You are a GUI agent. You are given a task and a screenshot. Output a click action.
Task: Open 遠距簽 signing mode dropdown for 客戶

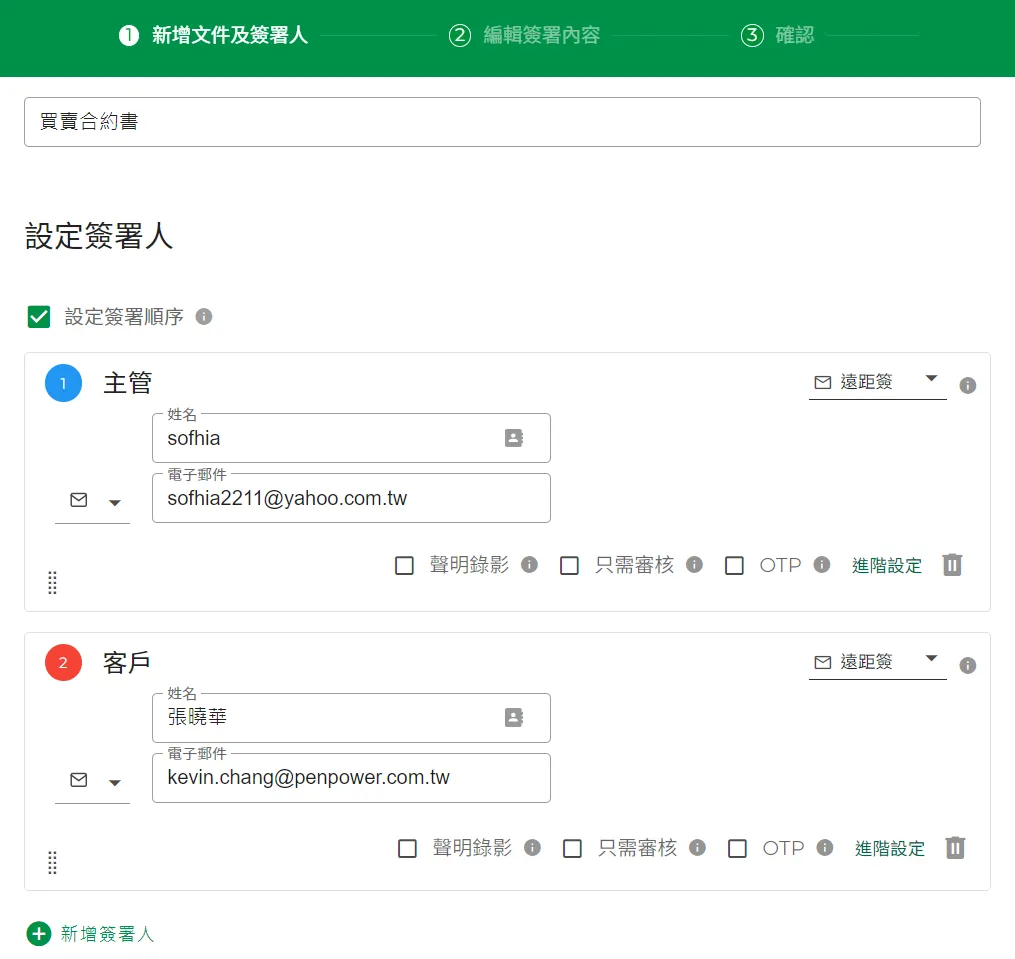coord(877,662)
